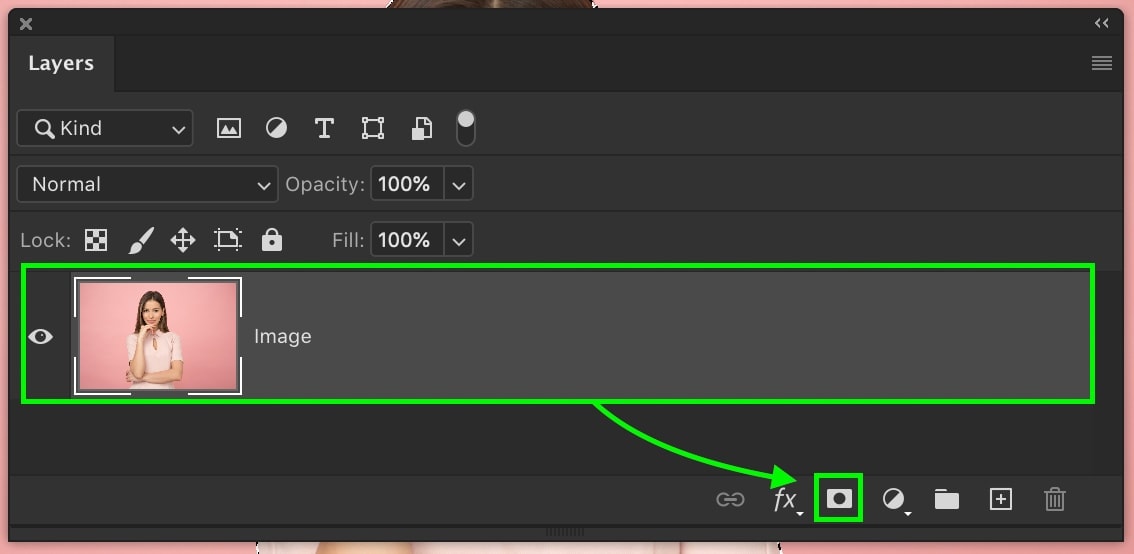
Task: Toggle lock transparent pixels
Action: coord(96,240)
